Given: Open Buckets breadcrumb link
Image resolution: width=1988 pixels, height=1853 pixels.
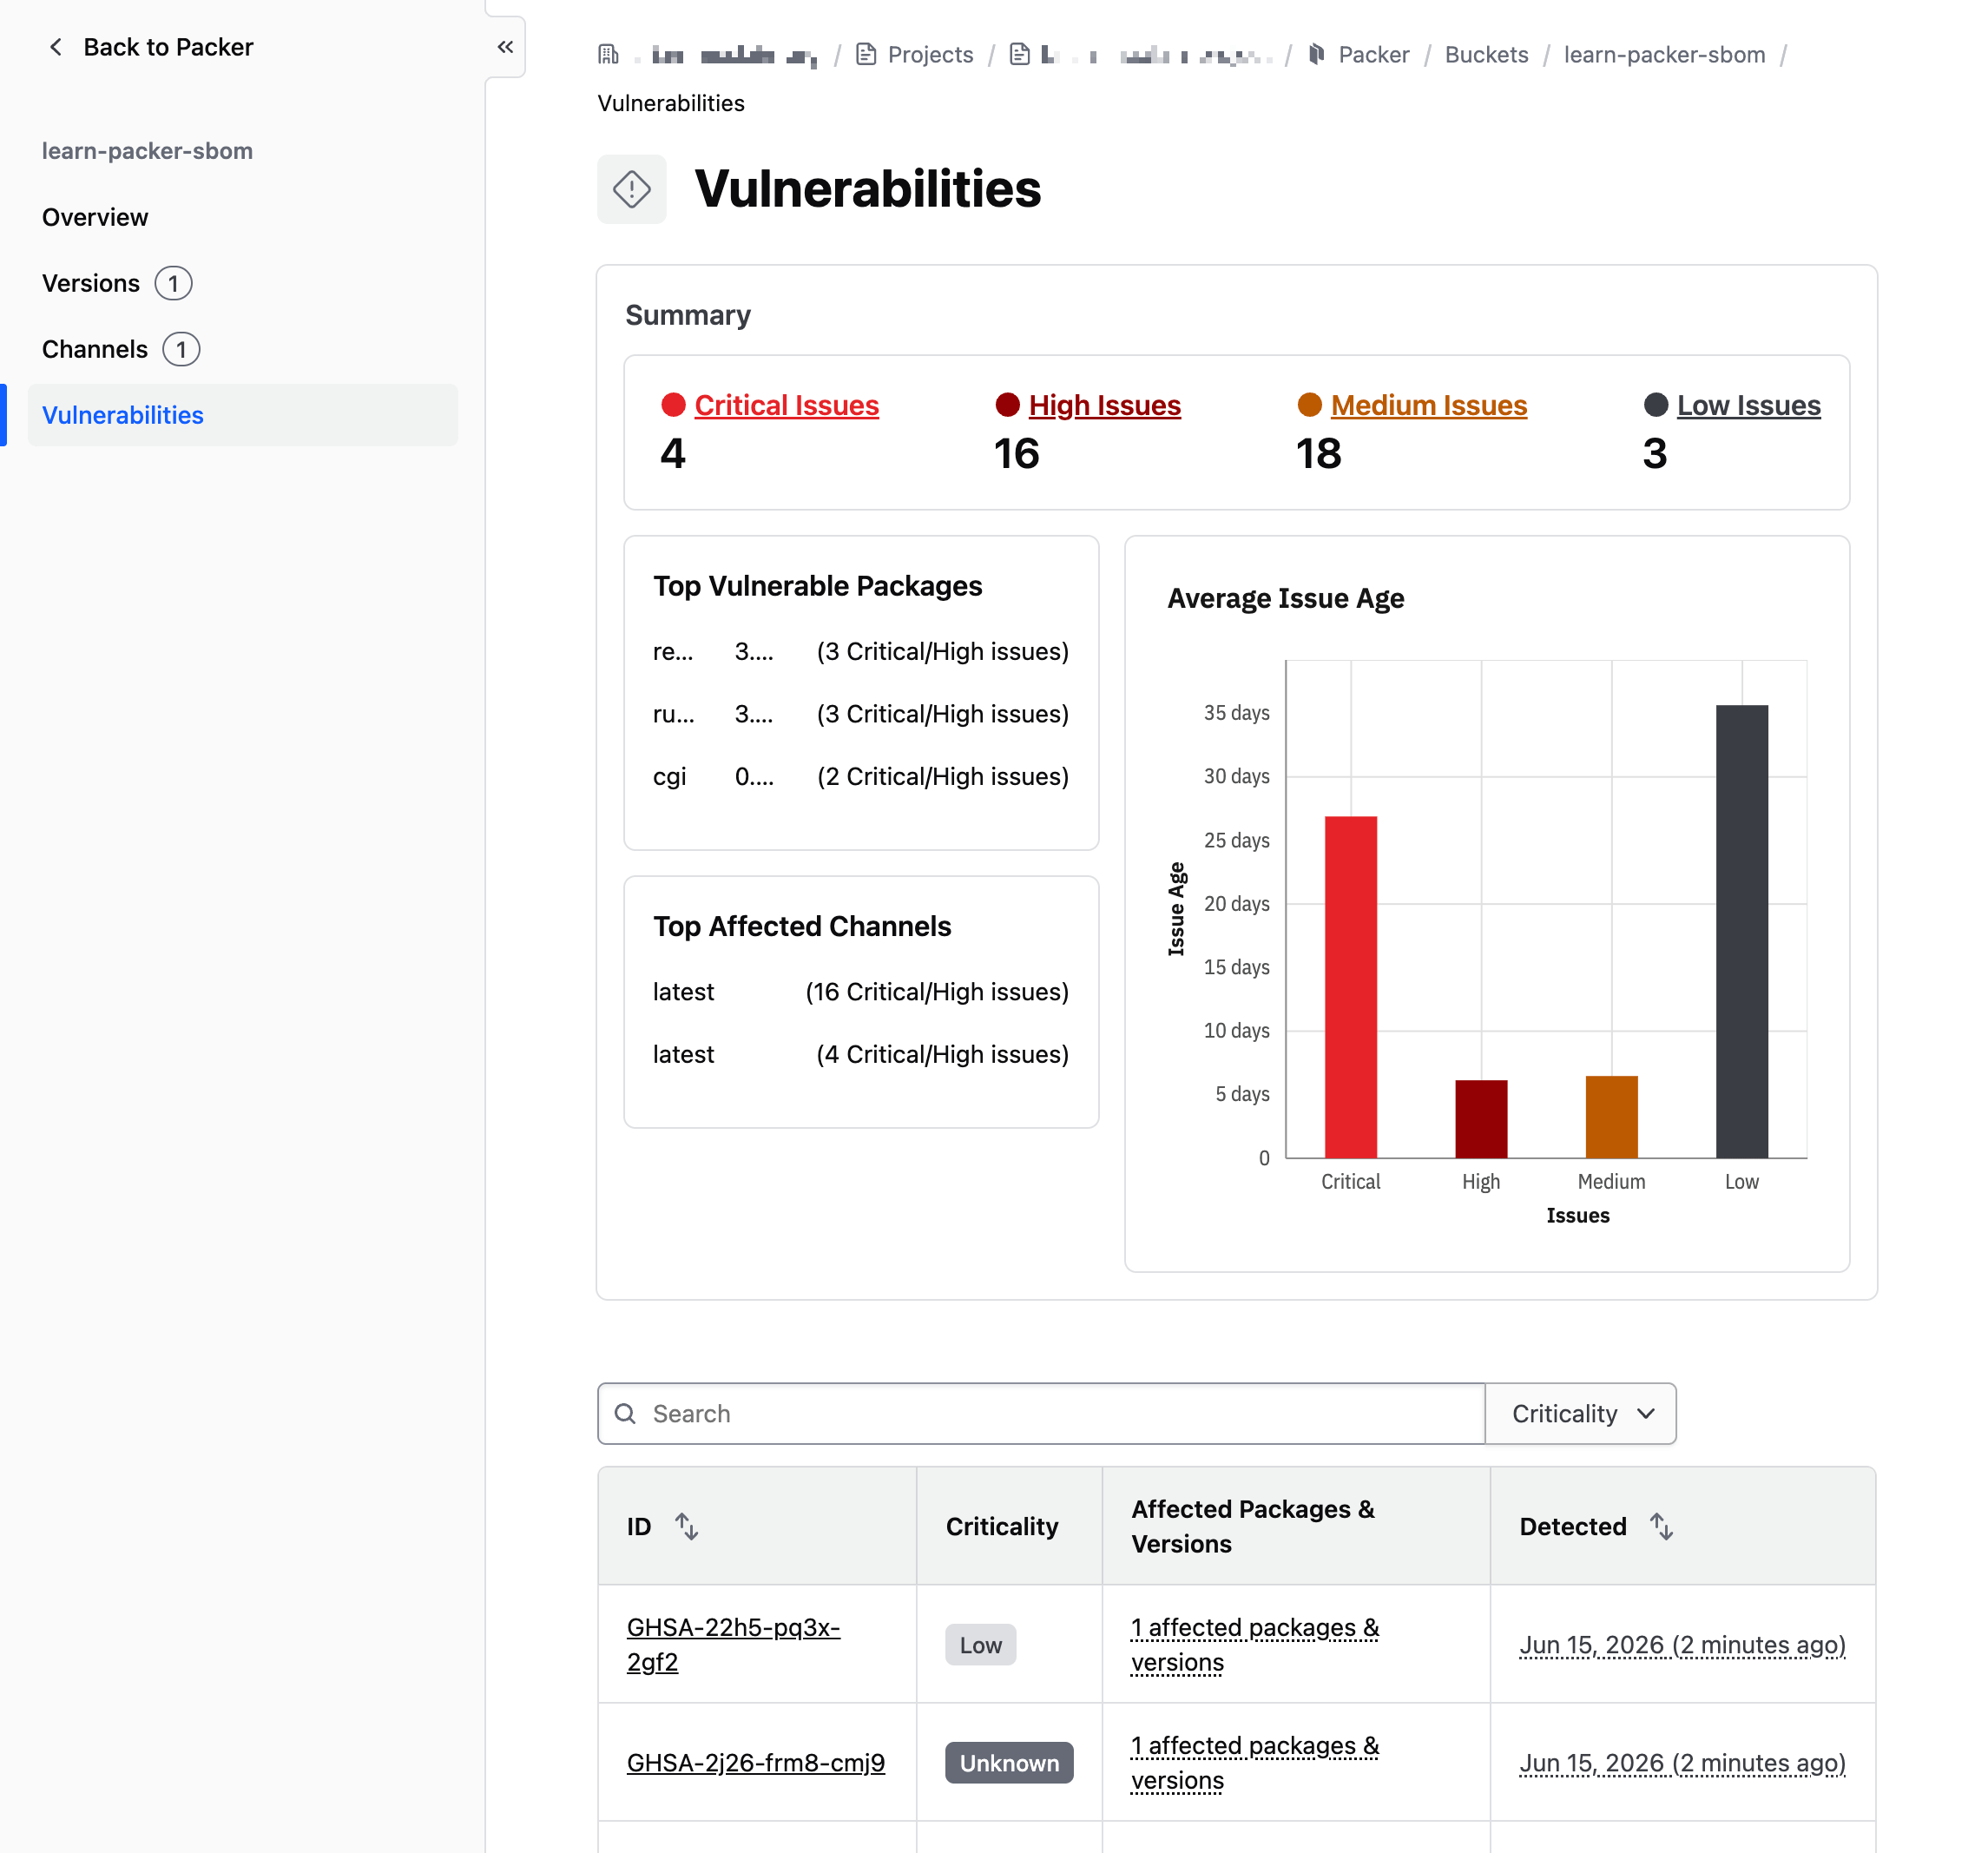Looking at the screenshot, I should click(x=1486, y=54).
